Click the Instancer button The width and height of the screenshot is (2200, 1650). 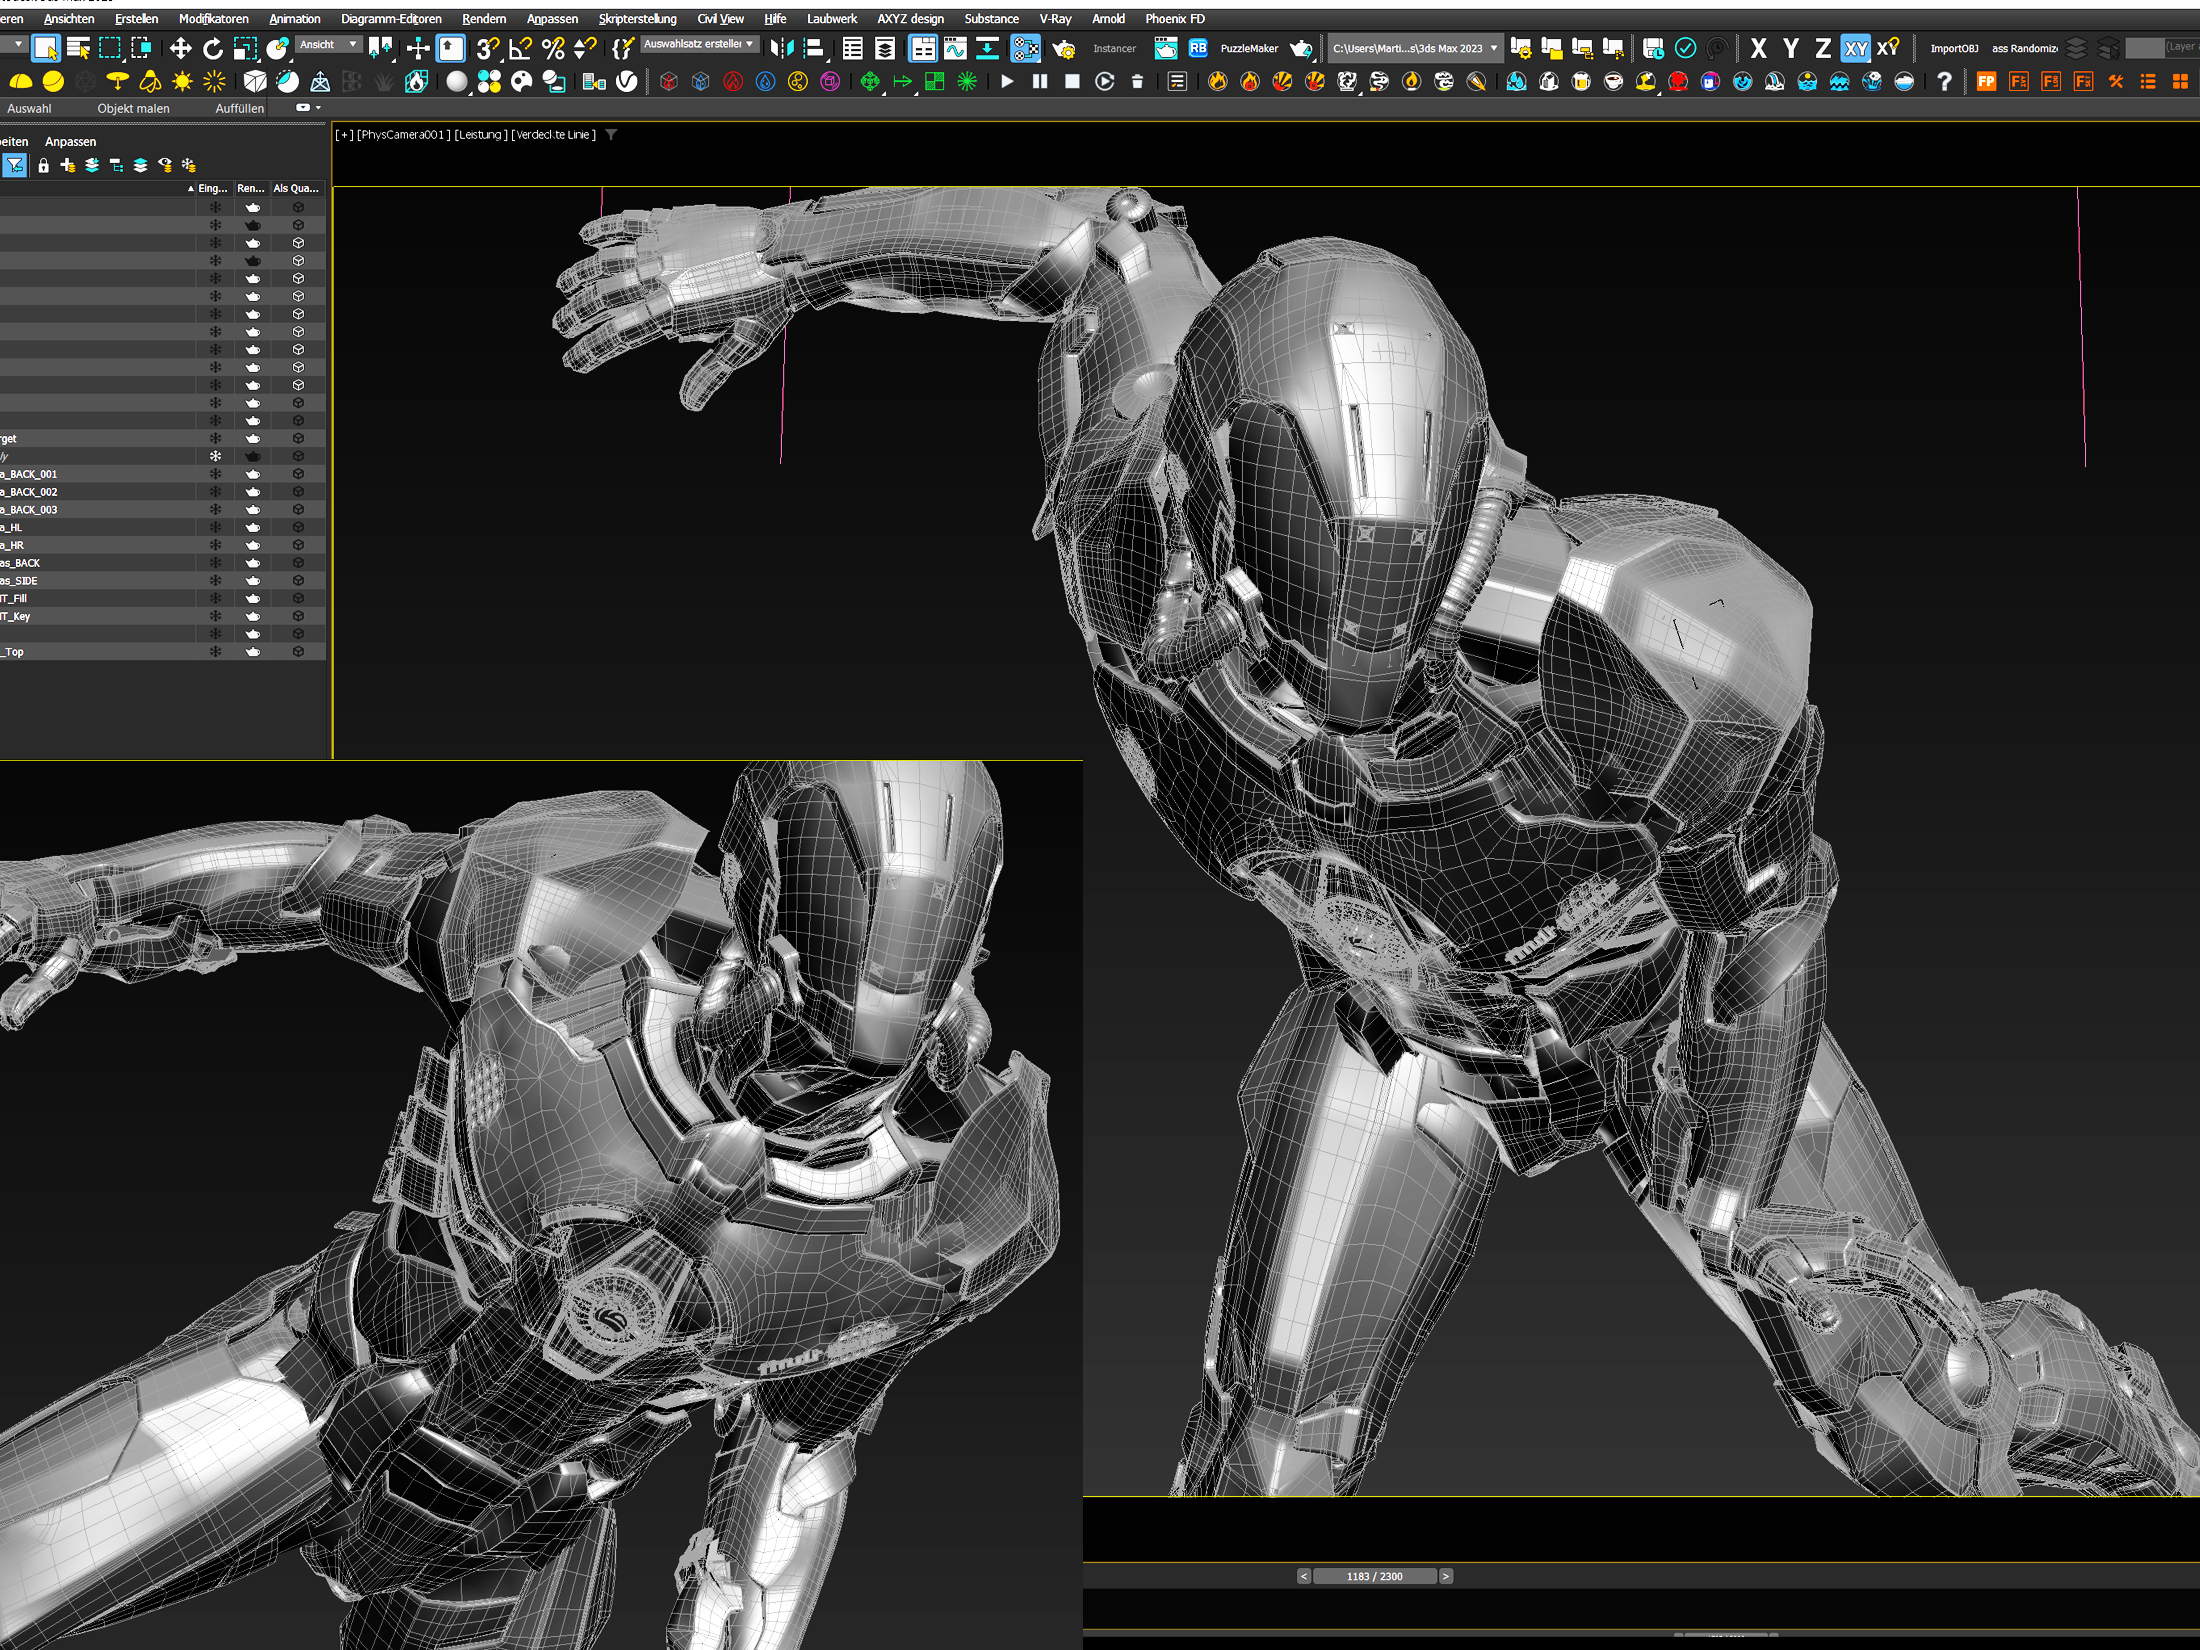(x=1114, y=48)
